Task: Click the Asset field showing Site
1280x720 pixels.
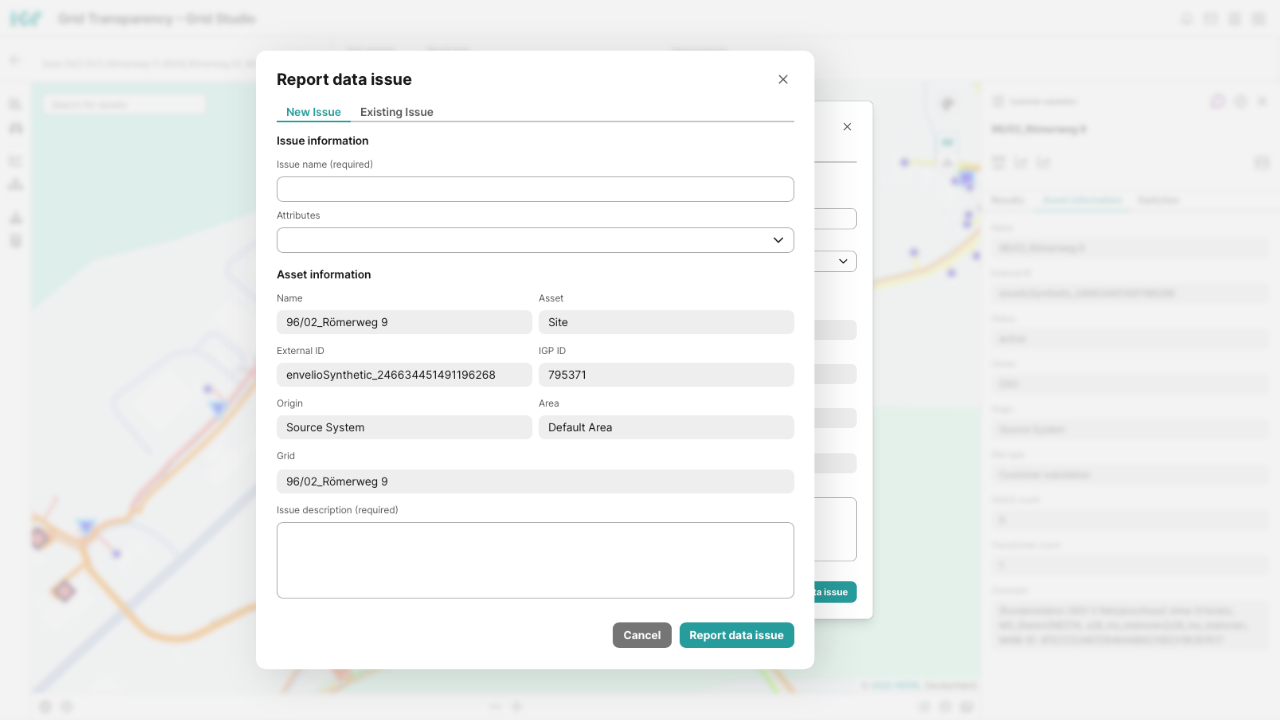Action: pos(666,322)
